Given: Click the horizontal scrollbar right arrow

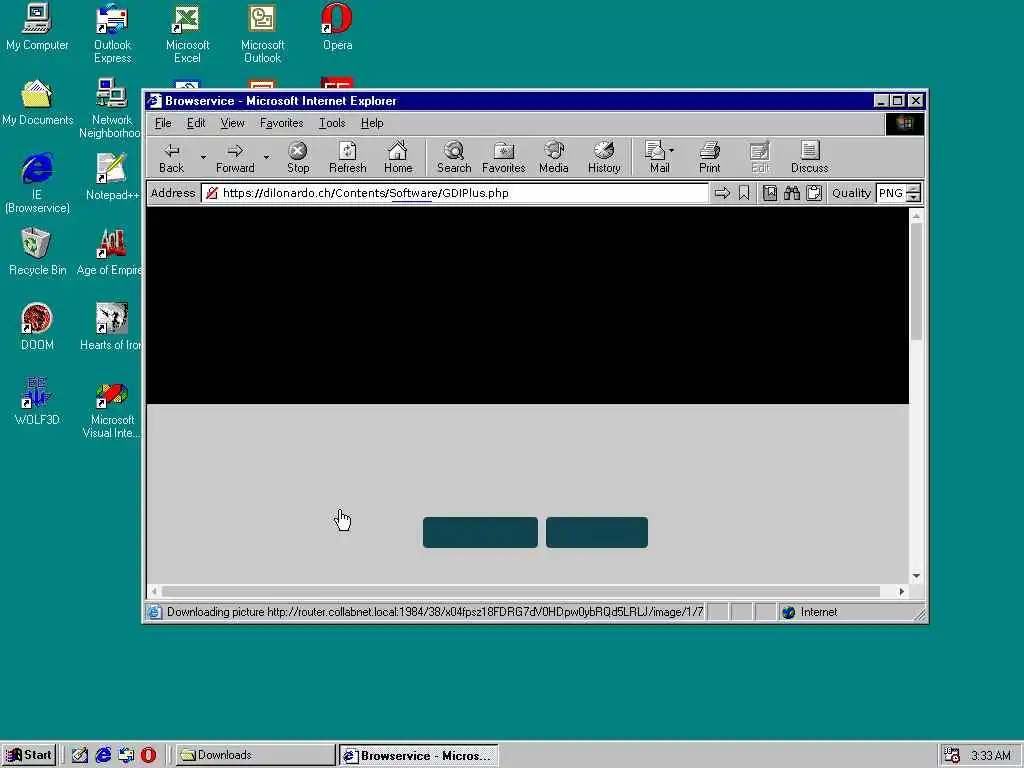Looking at the screenshot, I should click(x=902, y=591).
